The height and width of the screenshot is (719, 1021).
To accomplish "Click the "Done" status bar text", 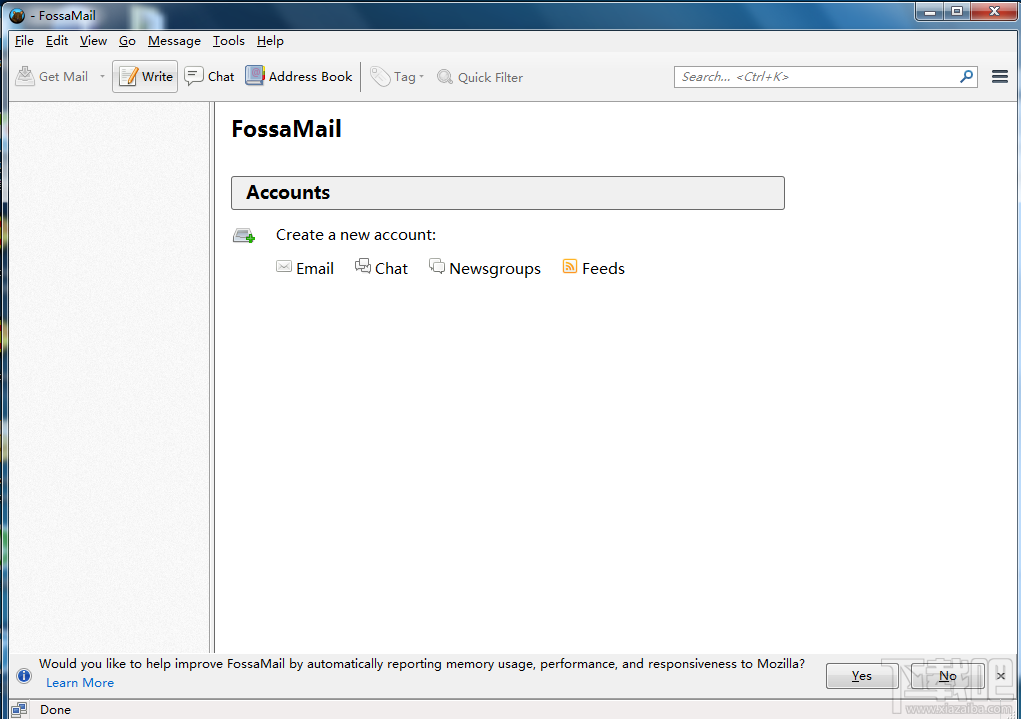I will 55,709.
